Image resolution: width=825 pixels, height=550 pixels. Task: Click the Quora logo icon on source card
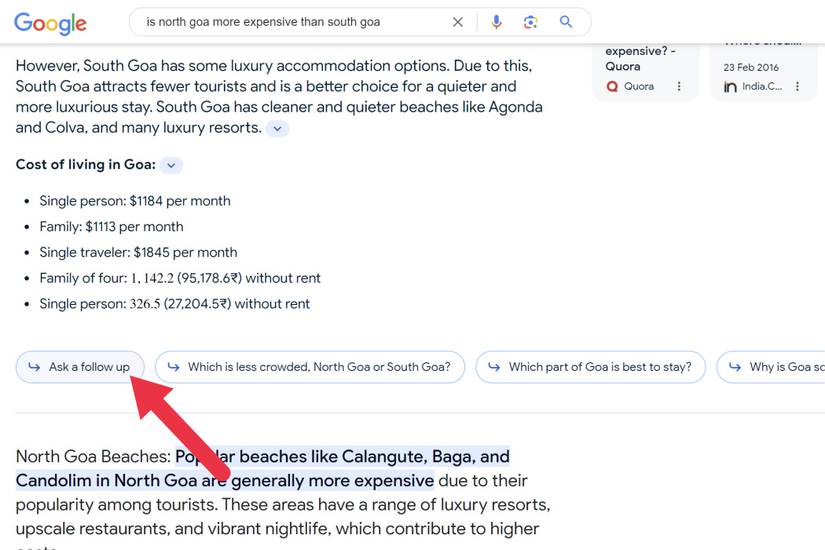coord(612,86)
